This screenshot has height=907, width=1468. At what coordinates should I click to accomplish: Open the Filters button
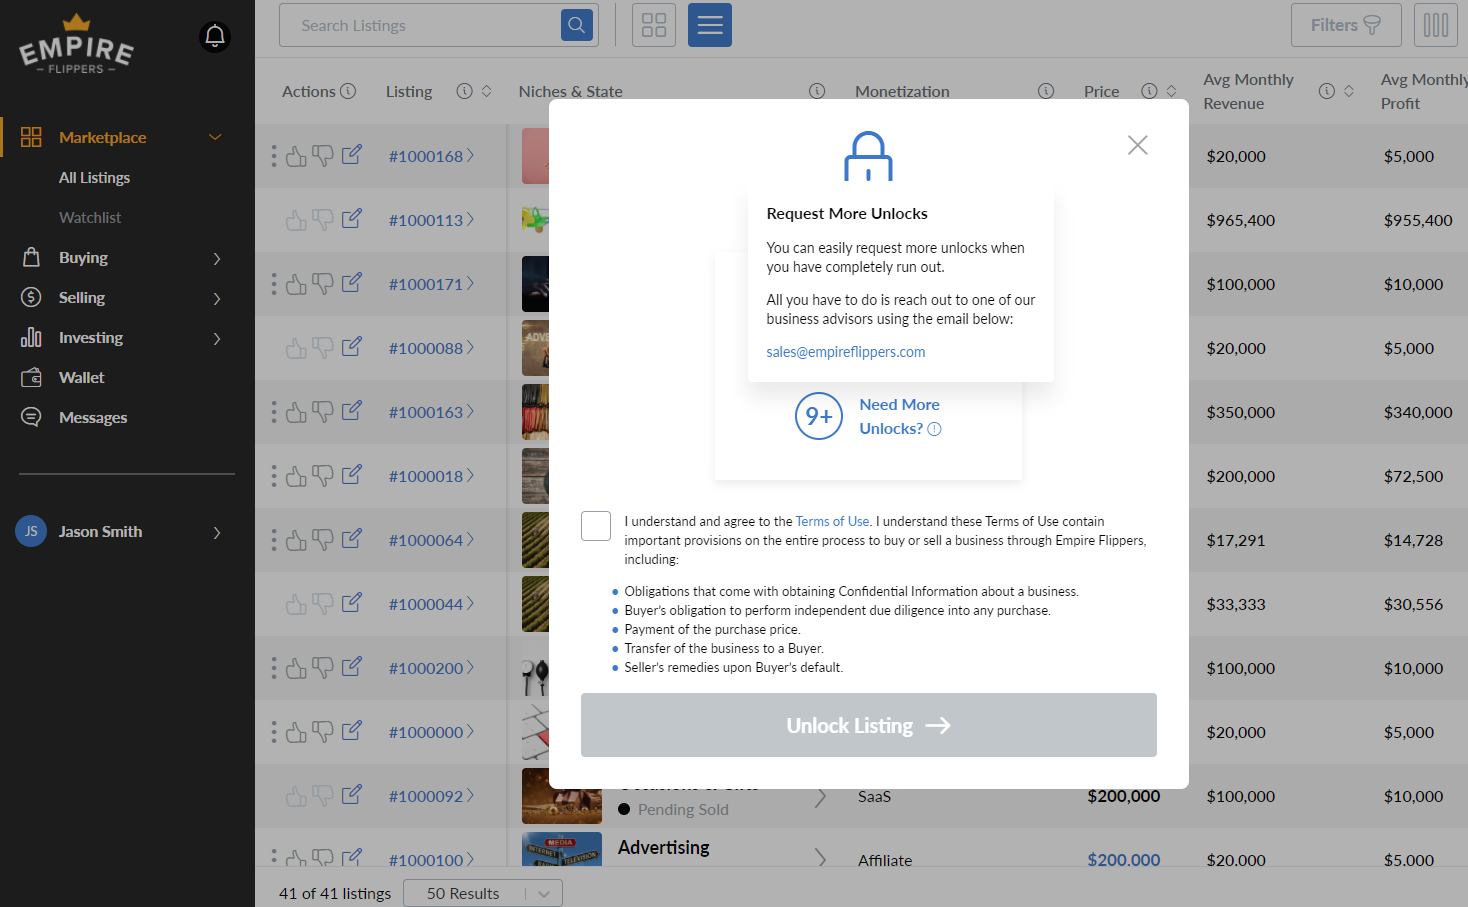[1346, 25]
